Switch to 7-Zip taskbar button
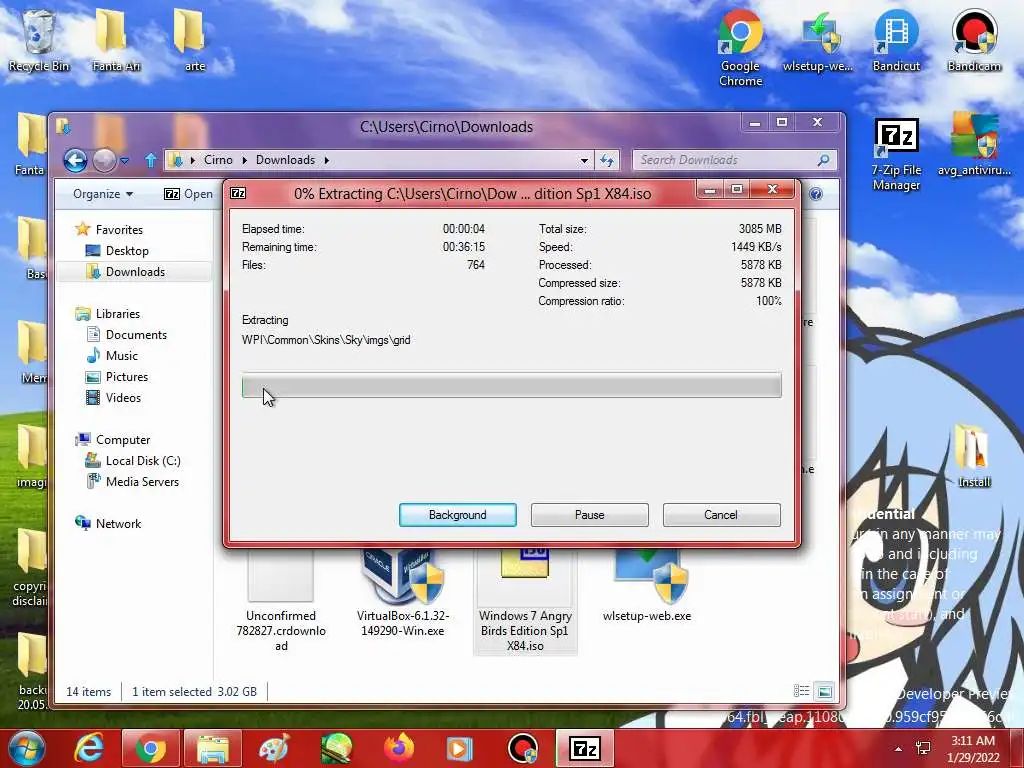 (x=584, y=748)
